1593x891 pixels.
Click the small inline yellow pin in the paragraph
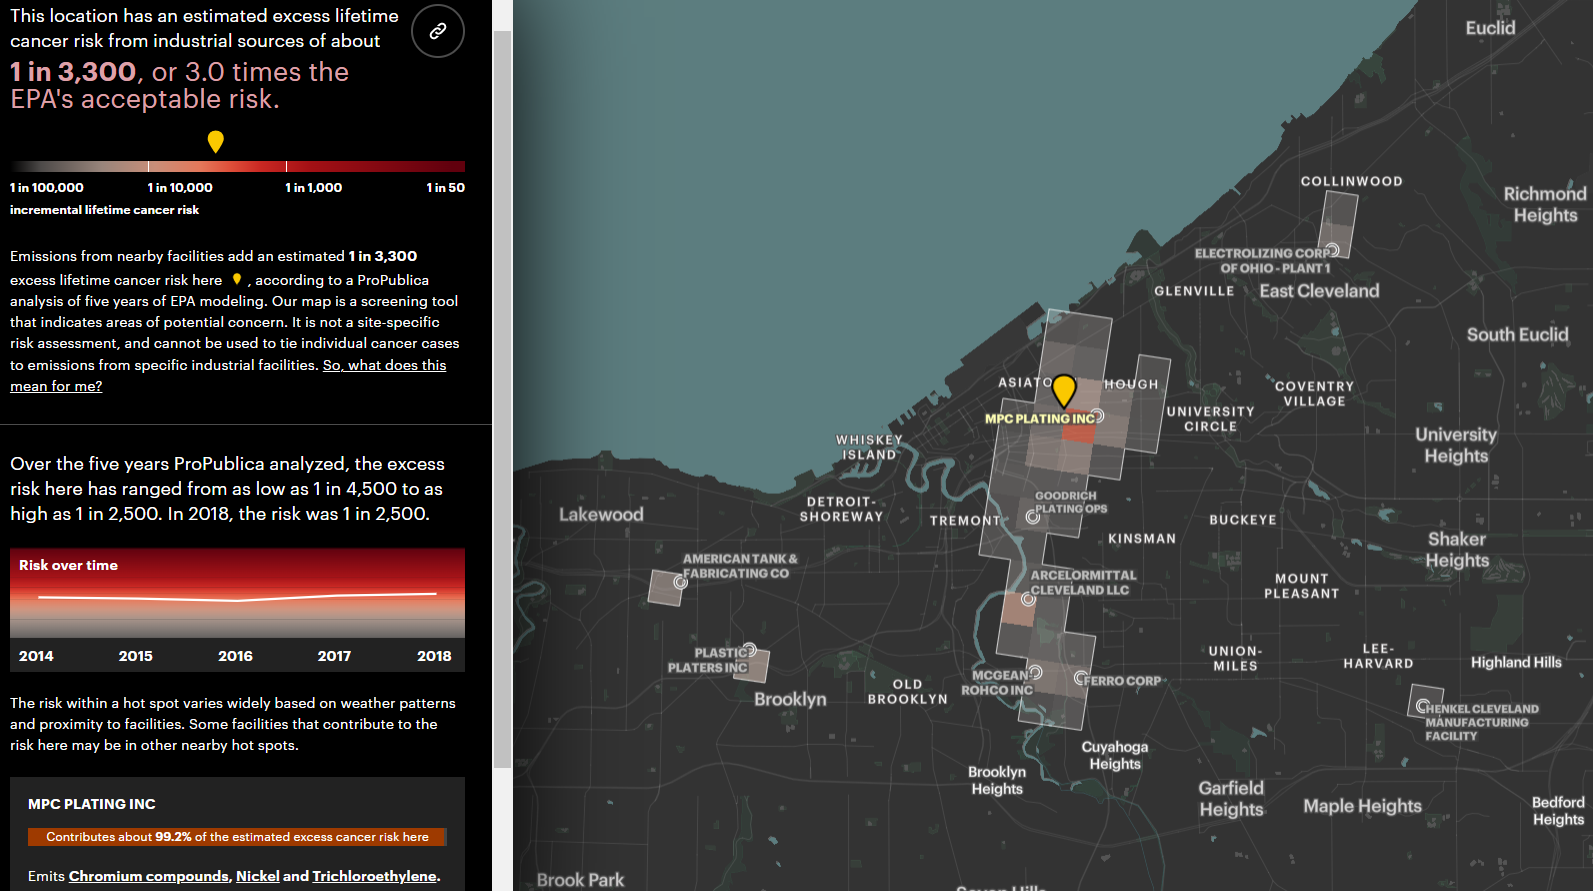click(x=237, y=279)
